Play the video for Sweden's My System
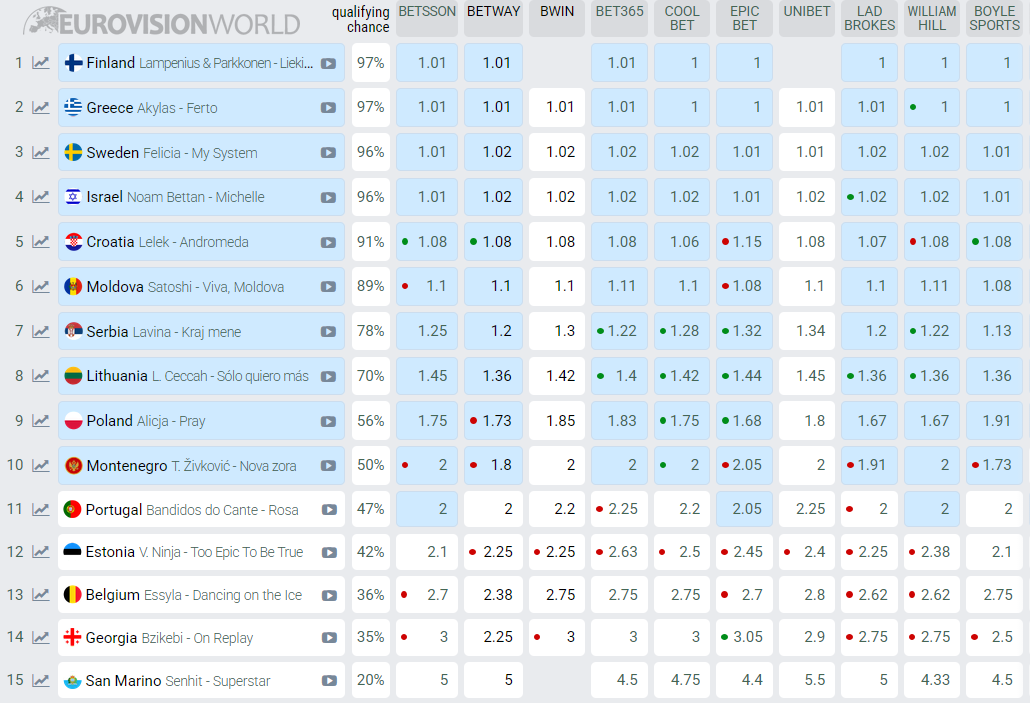This screenshot has height=703, width=1030. (x=328, y=152)
